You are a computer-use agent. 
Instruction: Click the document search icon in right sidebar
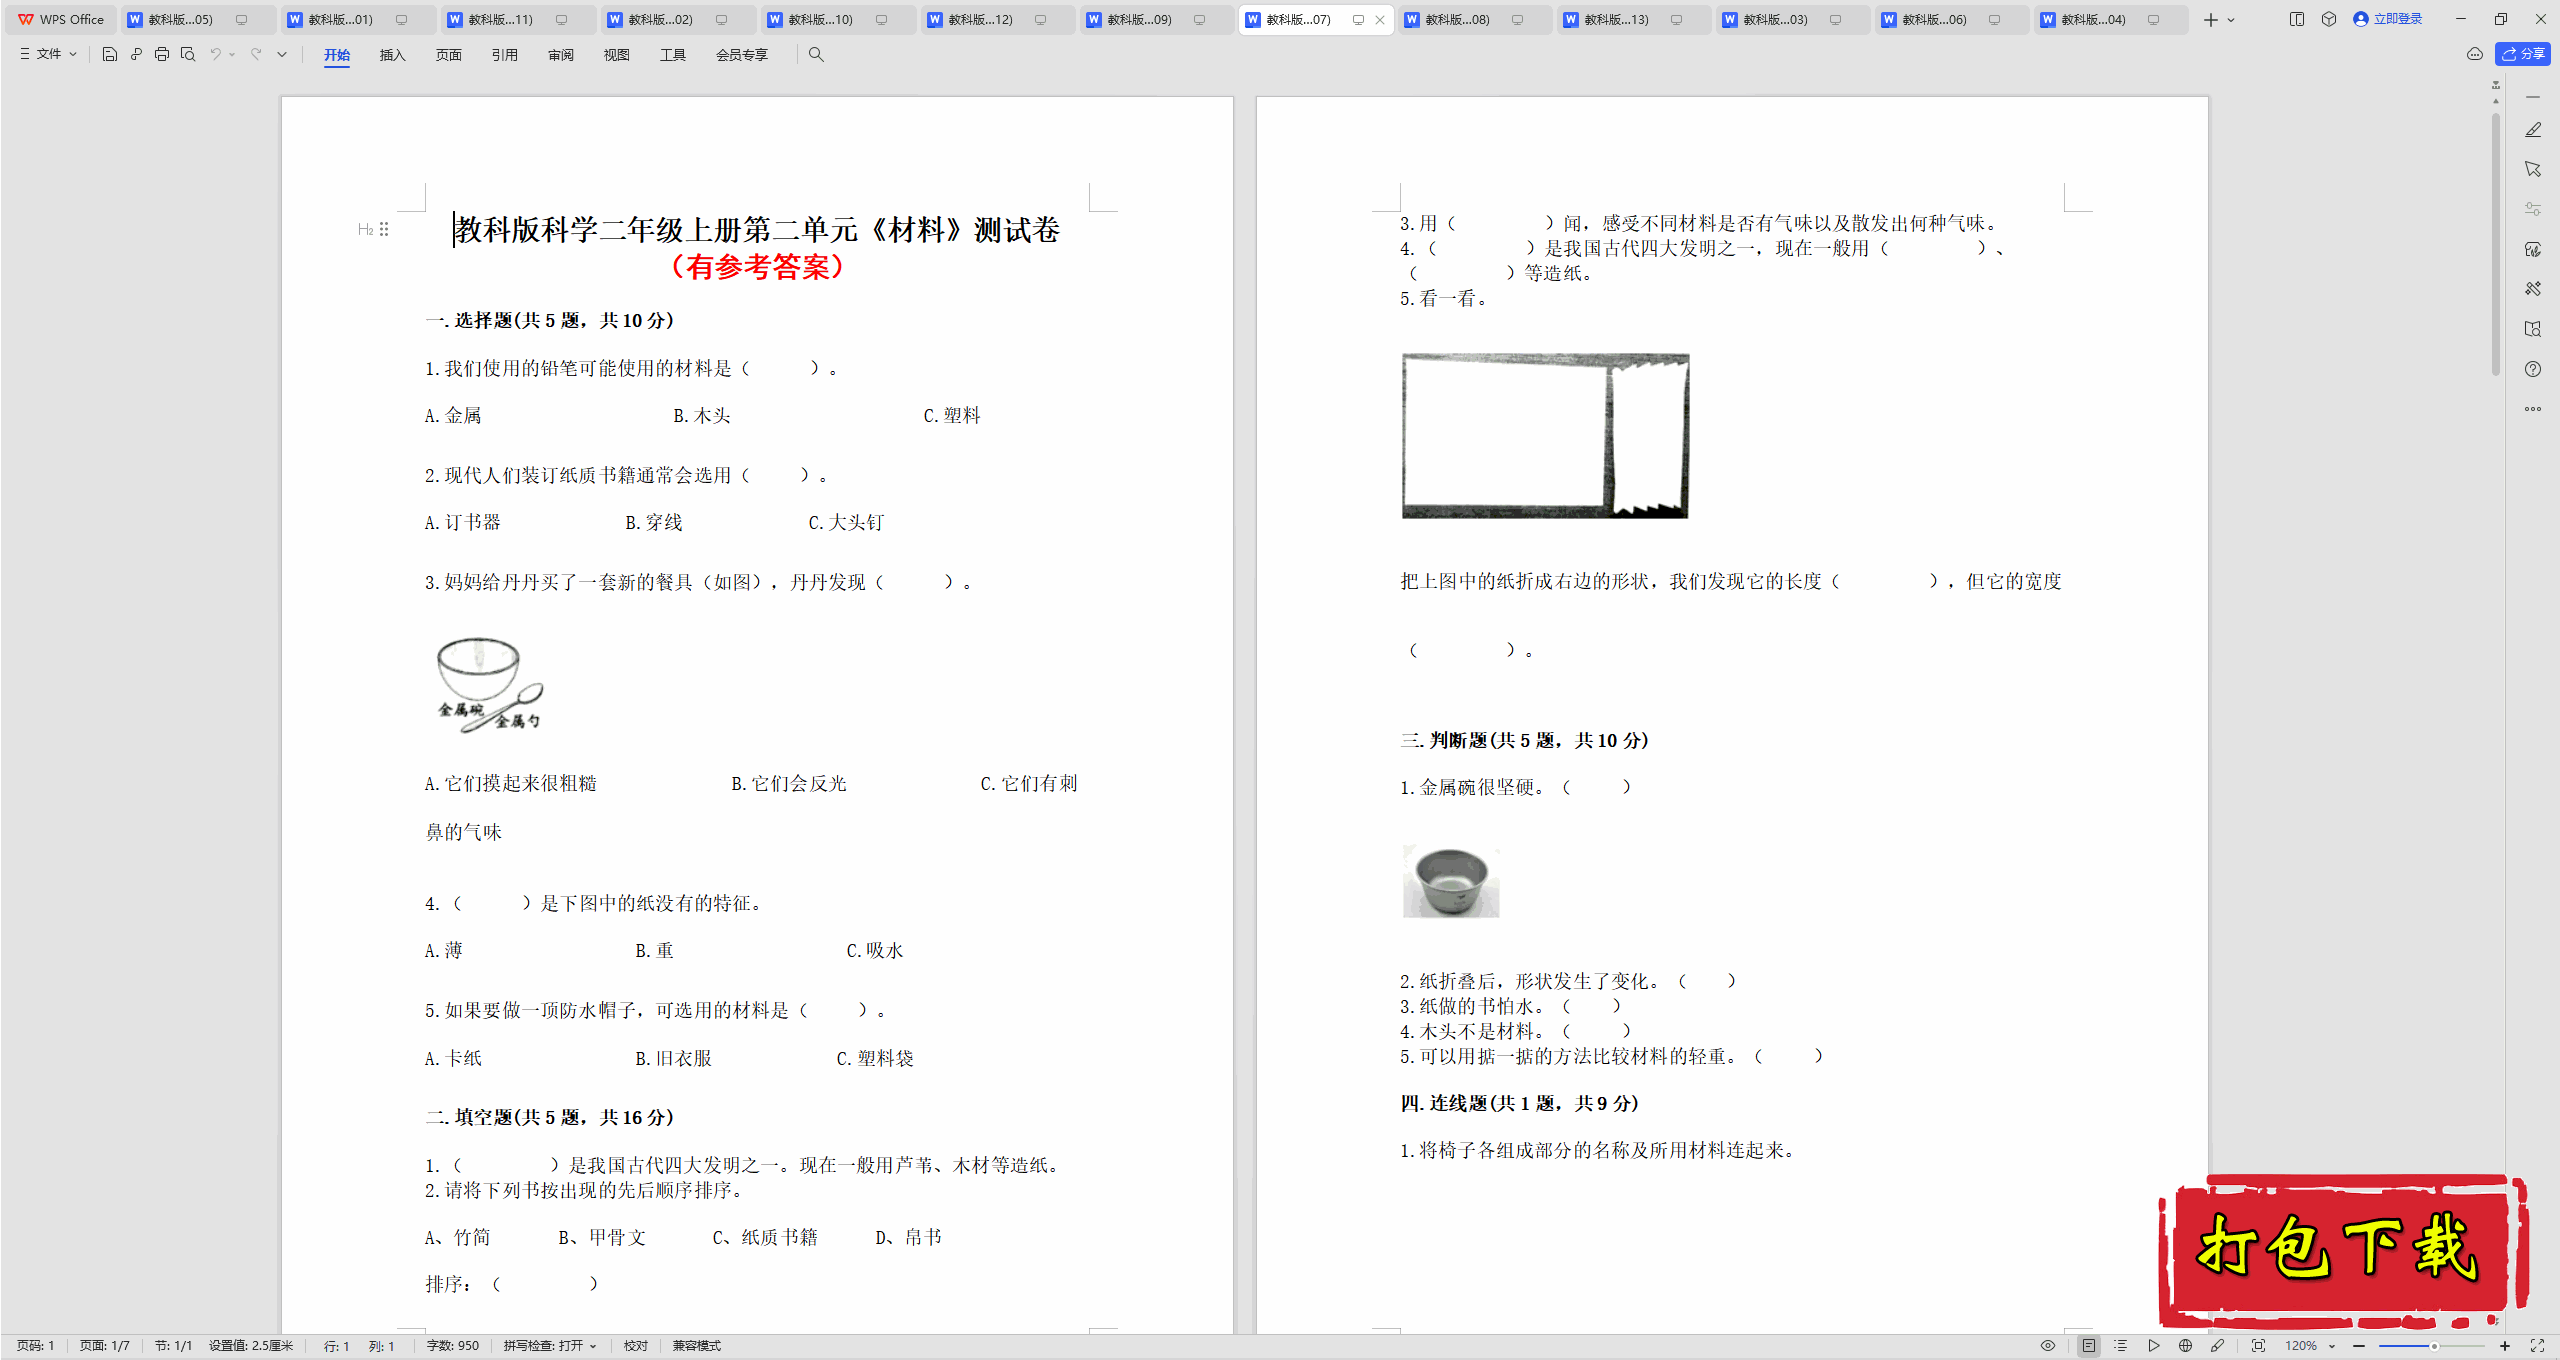2533,329
